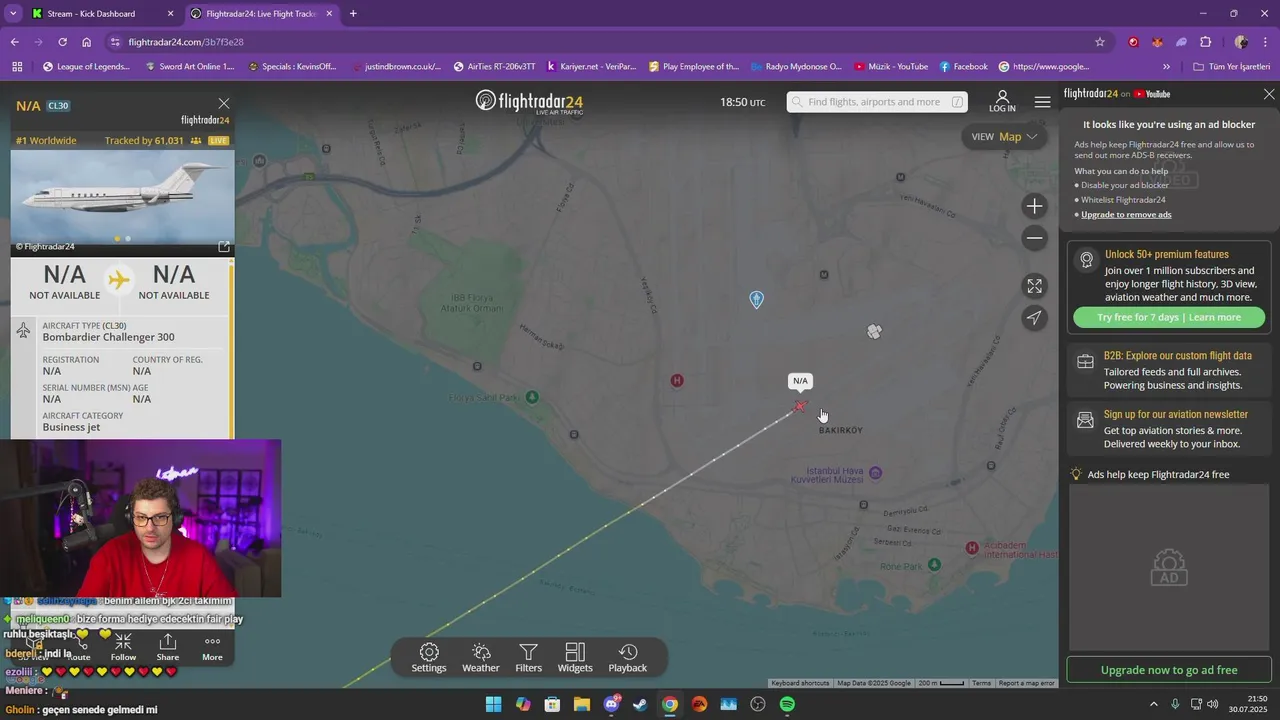Bookmark this page with star icon
Screen dimensions: 1280x720
coord(1100,42)
